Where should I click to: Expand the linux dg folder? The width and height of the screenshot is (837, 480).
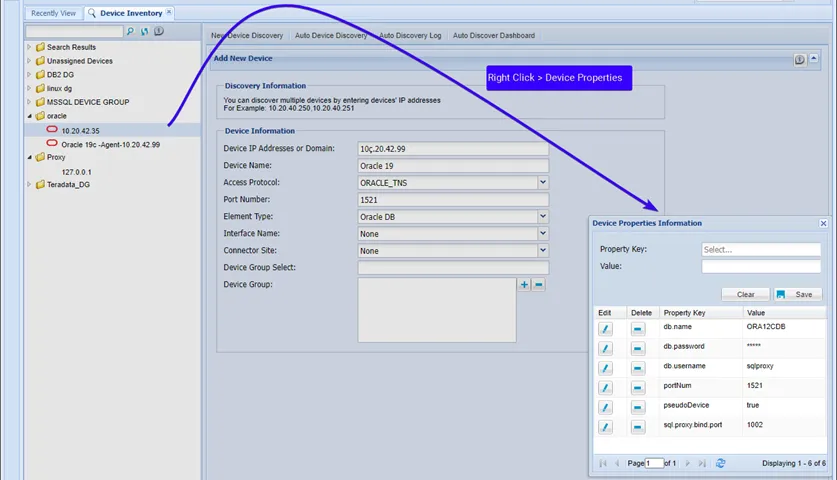29,88
